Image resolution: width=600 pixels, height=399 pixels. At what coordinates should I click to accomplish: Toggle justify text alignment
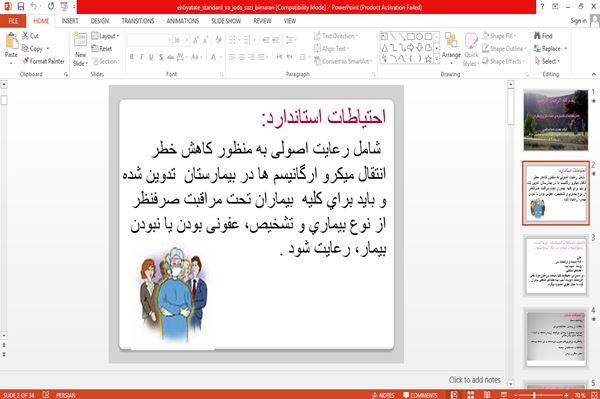[x=261, y=57]
